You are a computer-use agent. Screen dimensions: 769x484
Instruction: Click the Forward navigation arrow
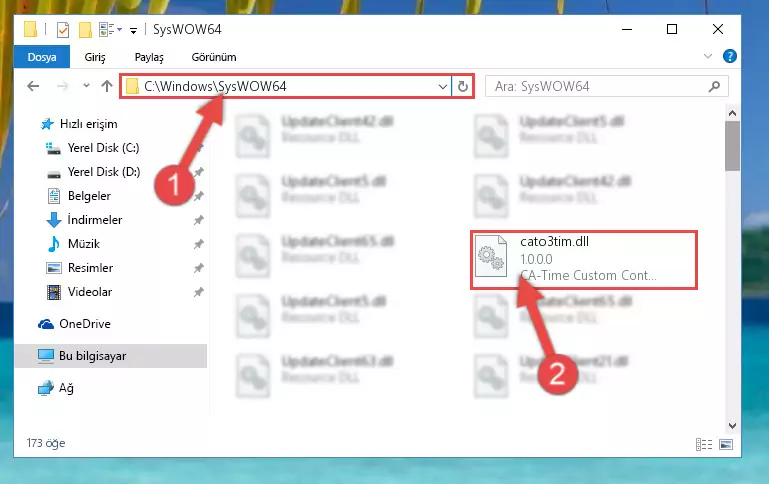click(62, 86)
